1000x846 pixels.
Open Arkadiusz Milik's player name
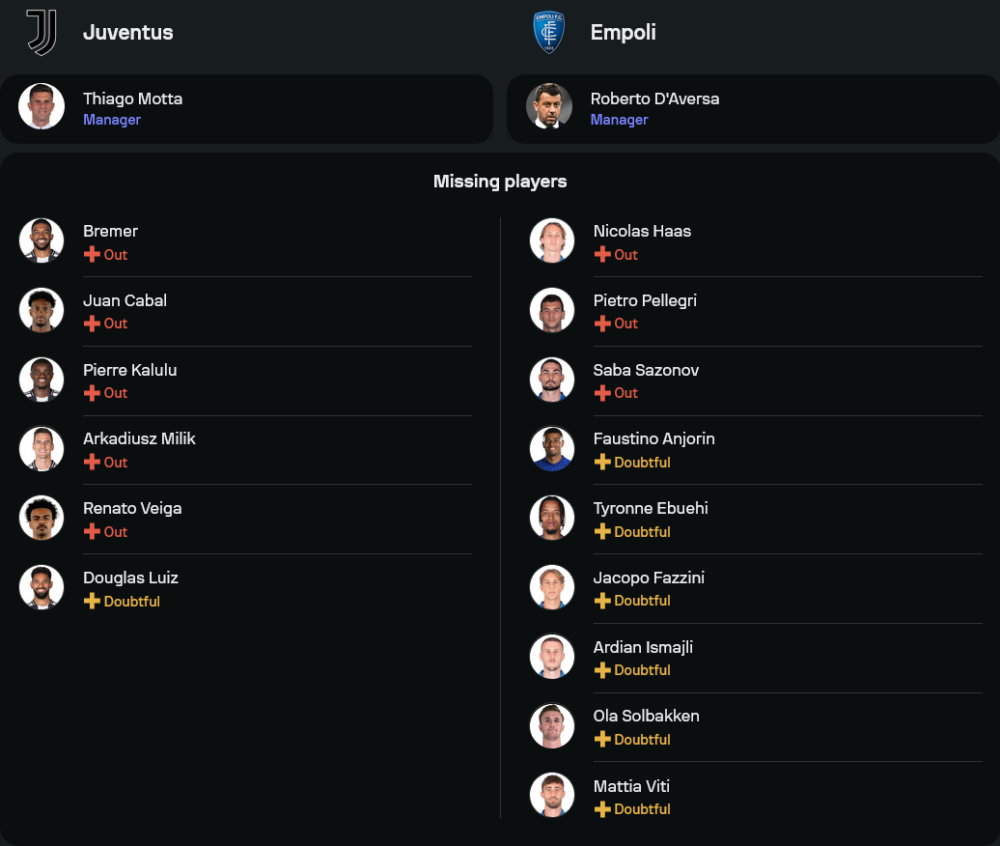[x=139, y=439]
